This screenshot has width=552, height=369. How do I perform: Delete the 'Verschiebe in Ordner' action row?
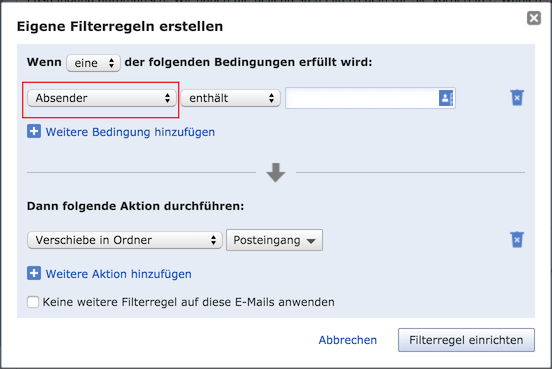click(x=517, y=239)
